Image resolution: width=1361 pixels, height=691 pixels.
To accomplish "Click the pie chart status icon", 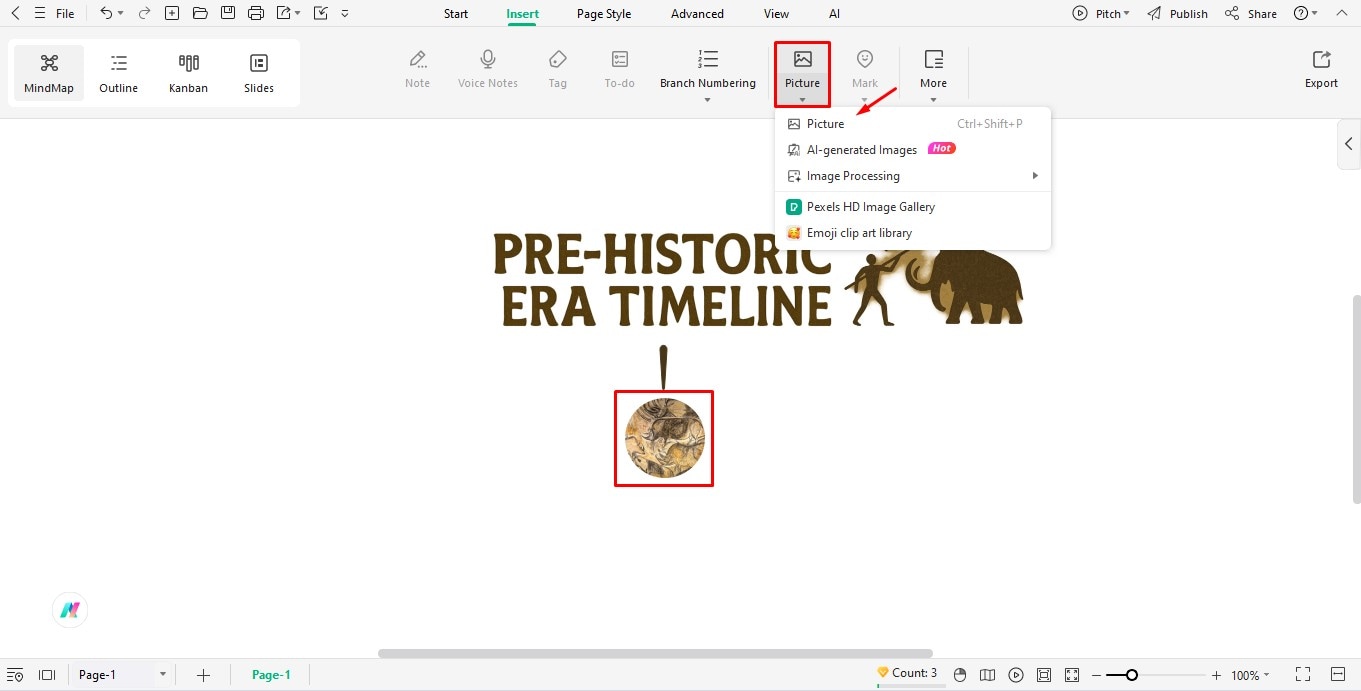I will tap(960, 675).
